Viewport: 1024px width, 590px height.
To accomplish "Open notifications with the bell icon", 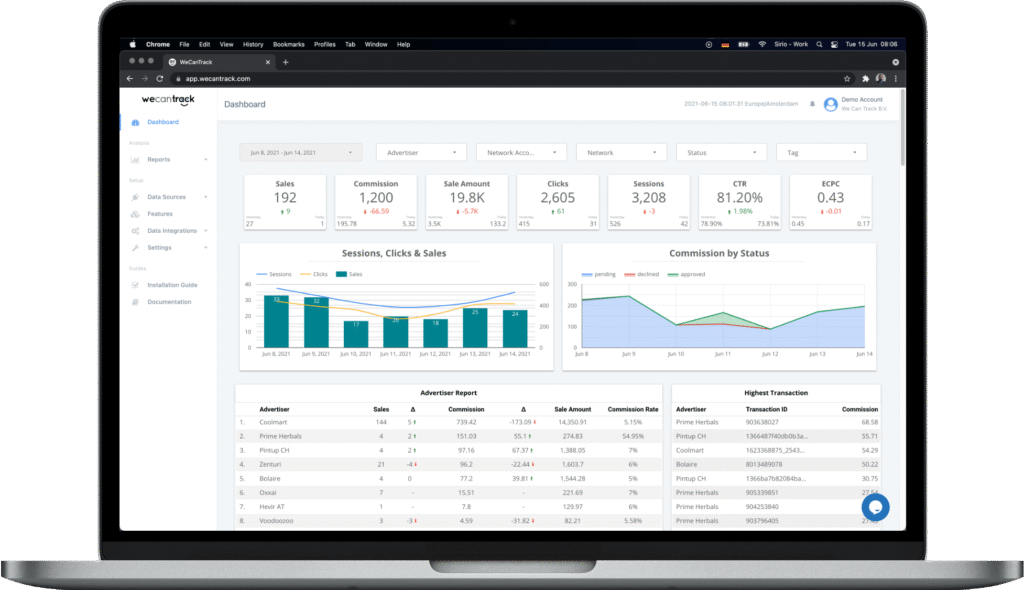I will pyautogui.click(x=812, y=104).
